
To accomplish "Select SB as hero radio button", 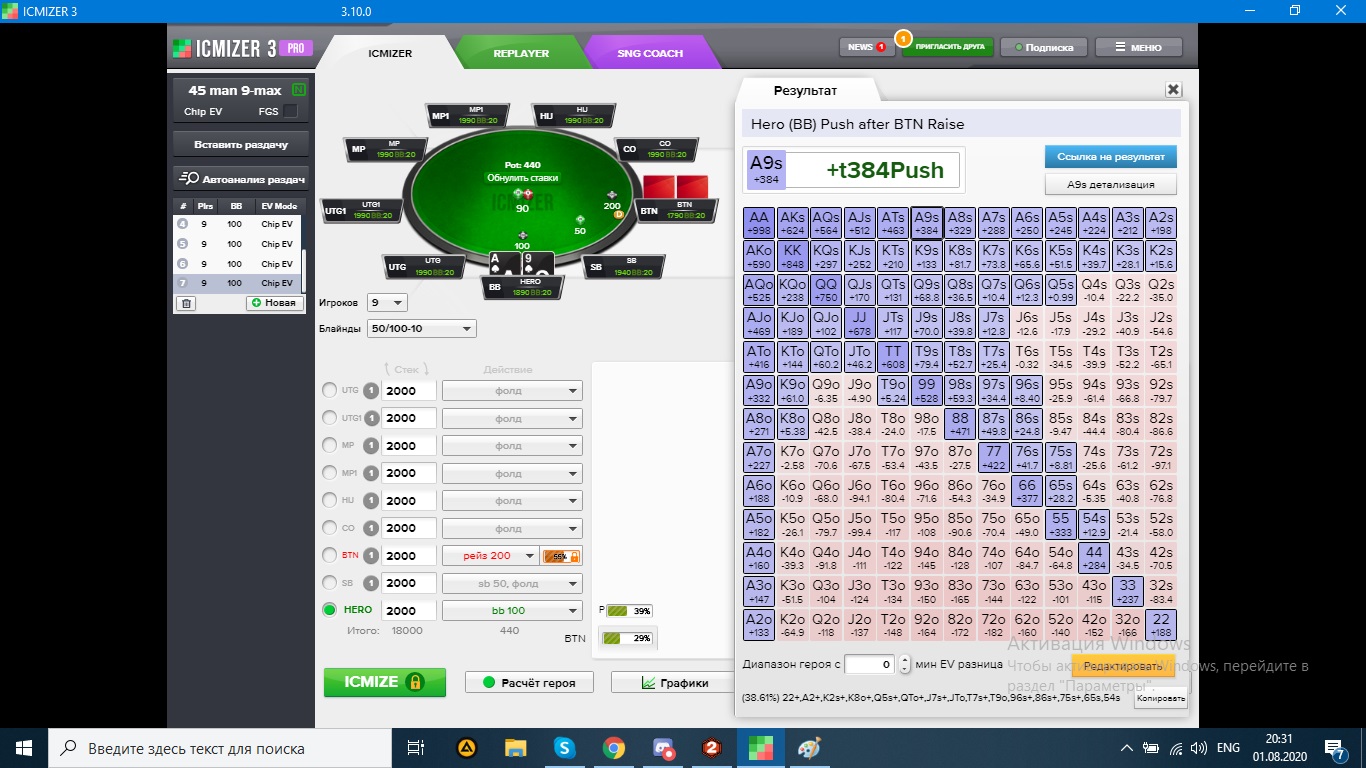I will 330,583.
